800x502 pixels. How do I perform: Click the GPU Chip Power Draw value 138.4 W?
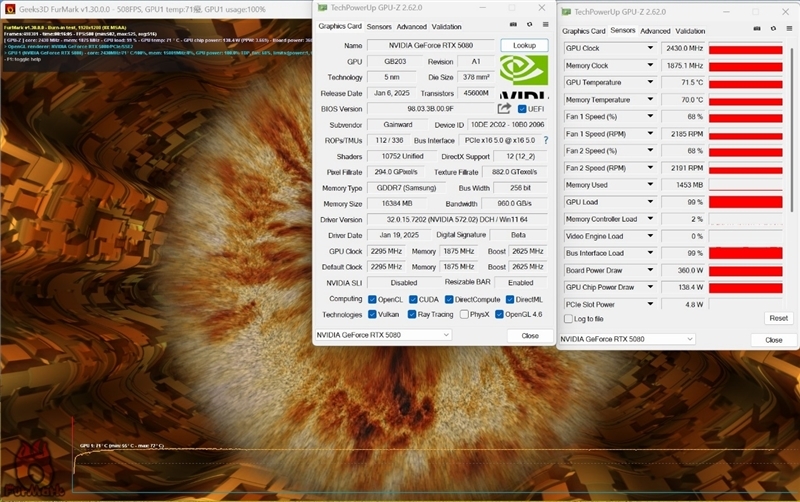[683, 287]
